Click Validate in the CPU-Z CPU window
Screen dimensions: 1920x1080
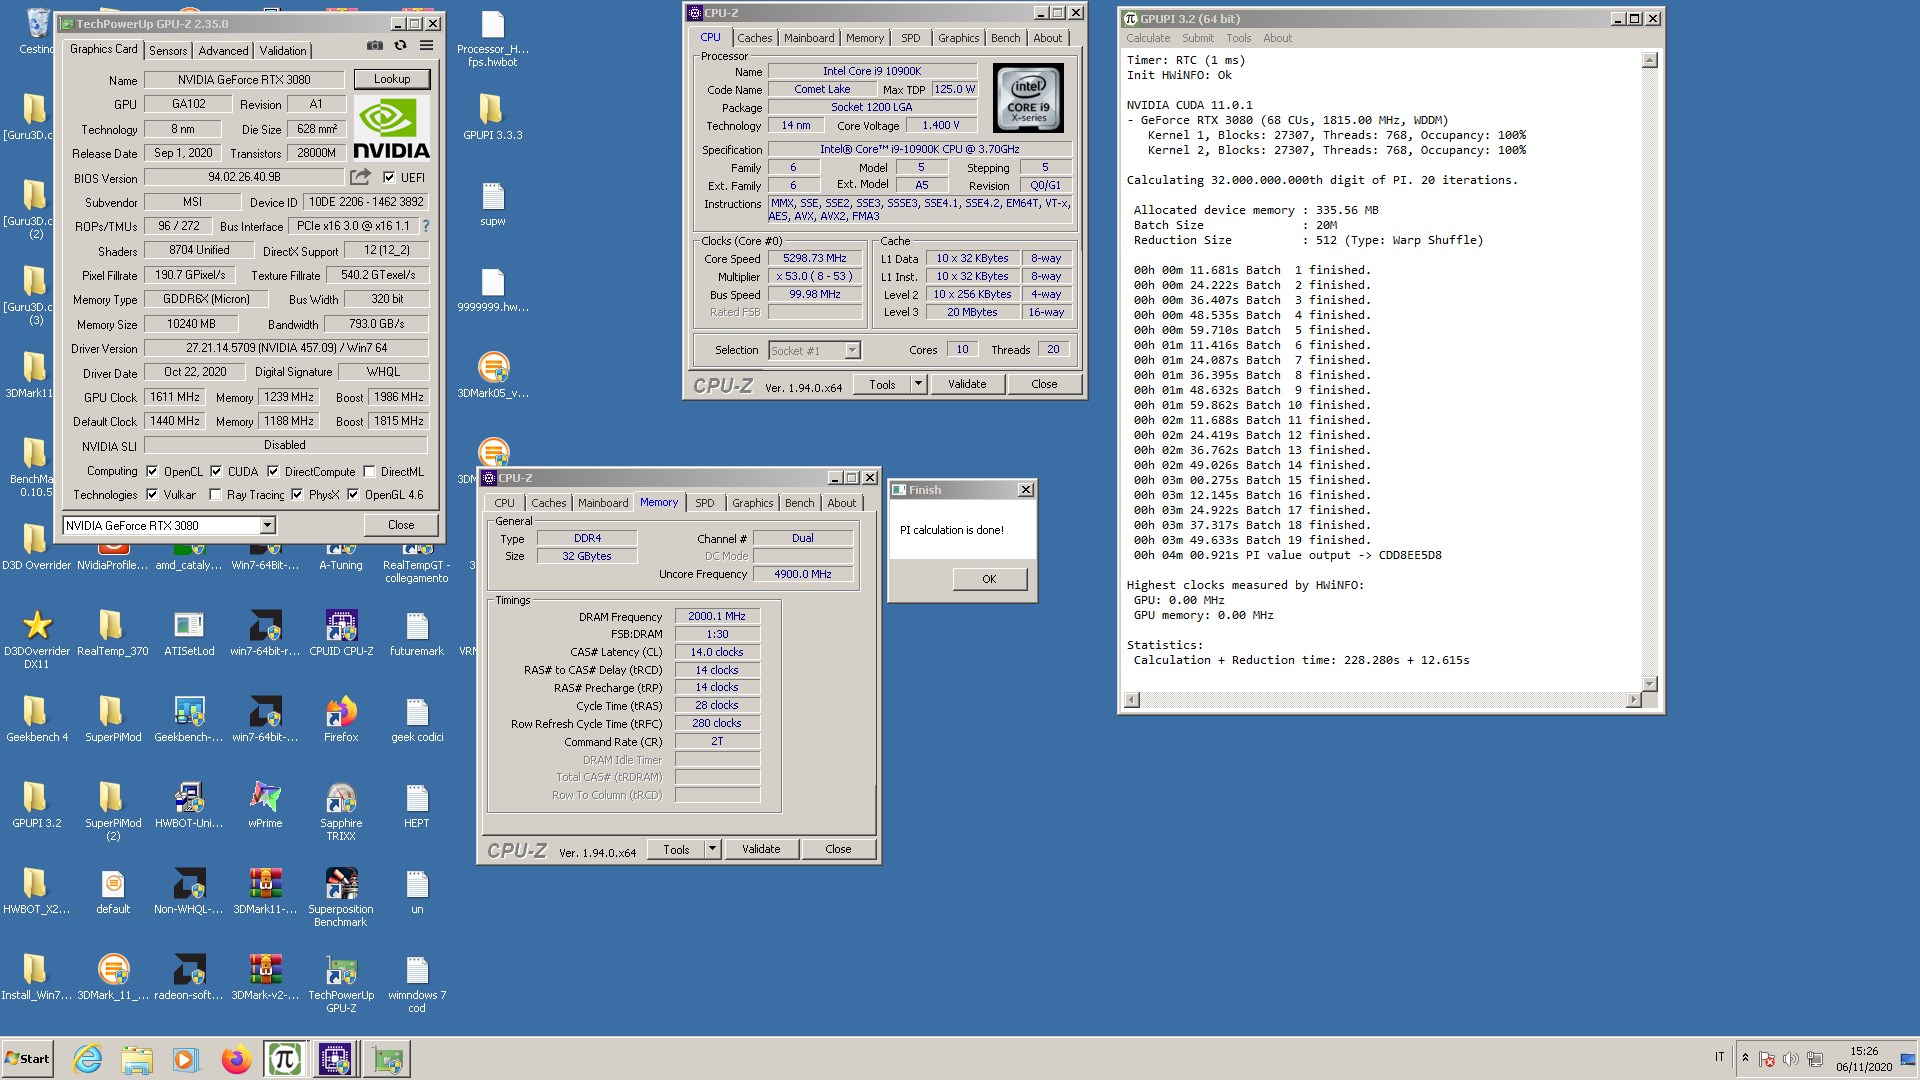tap(967, 384)
